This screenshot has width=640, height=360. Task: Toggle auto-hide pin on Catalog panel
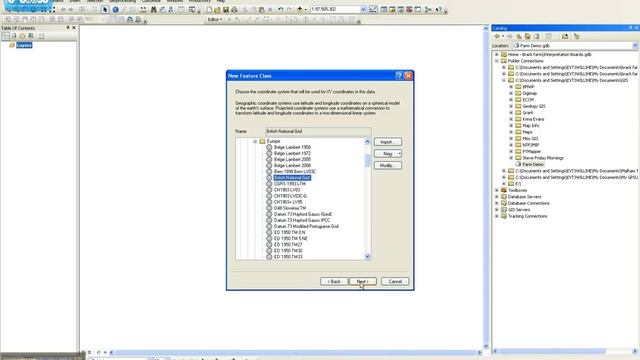coord(630,28)
